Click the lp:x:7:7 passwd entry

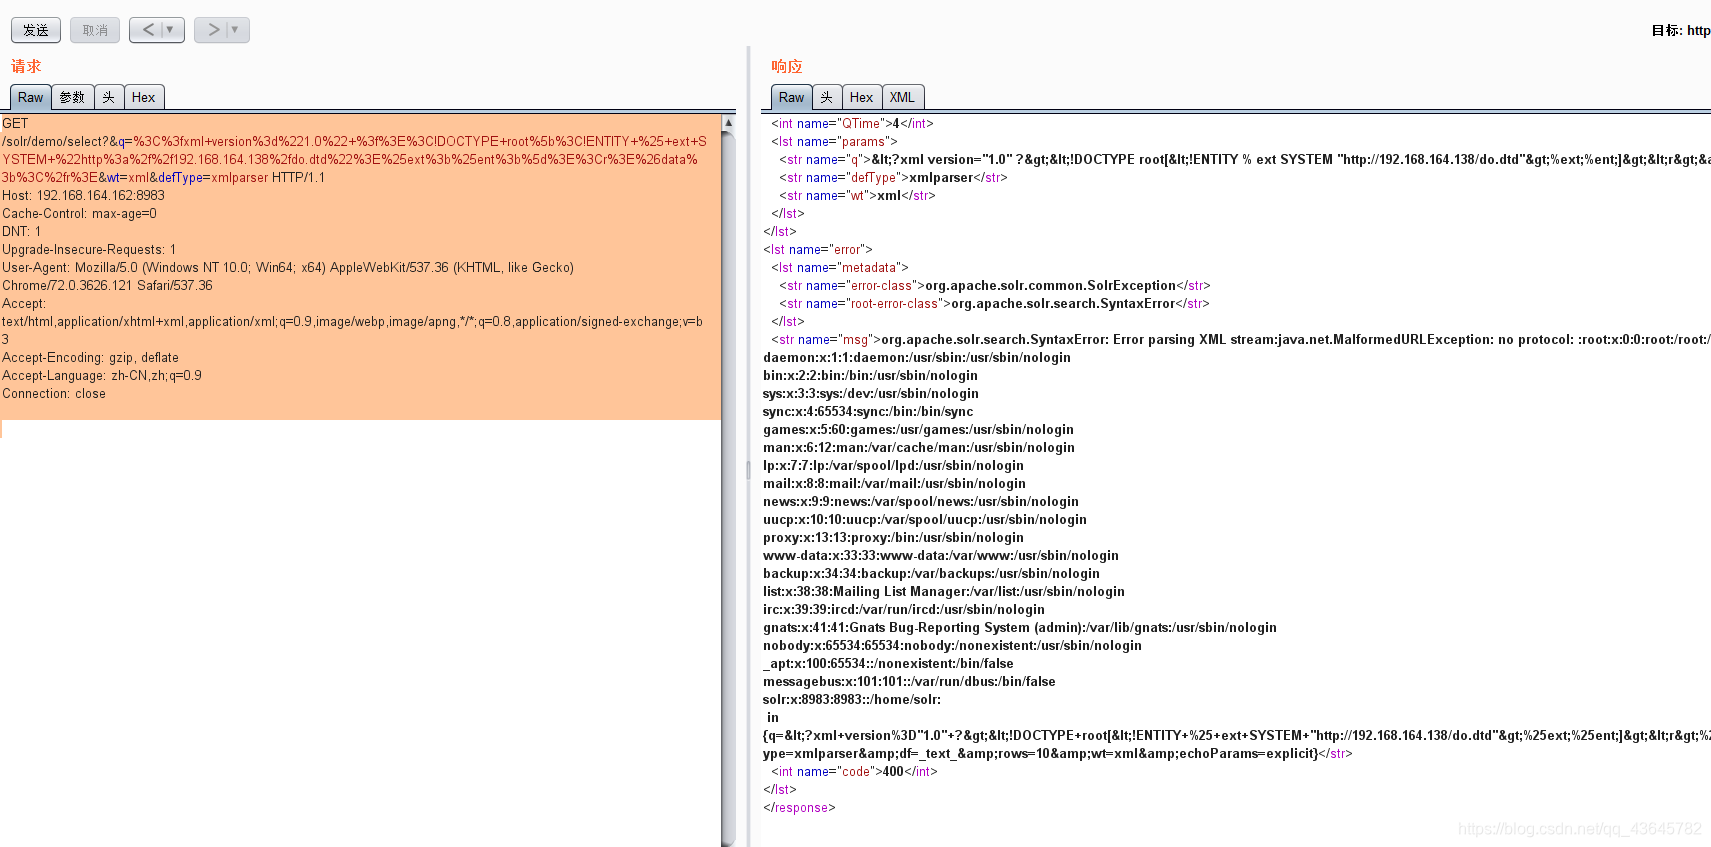click(x=893, y=465)
